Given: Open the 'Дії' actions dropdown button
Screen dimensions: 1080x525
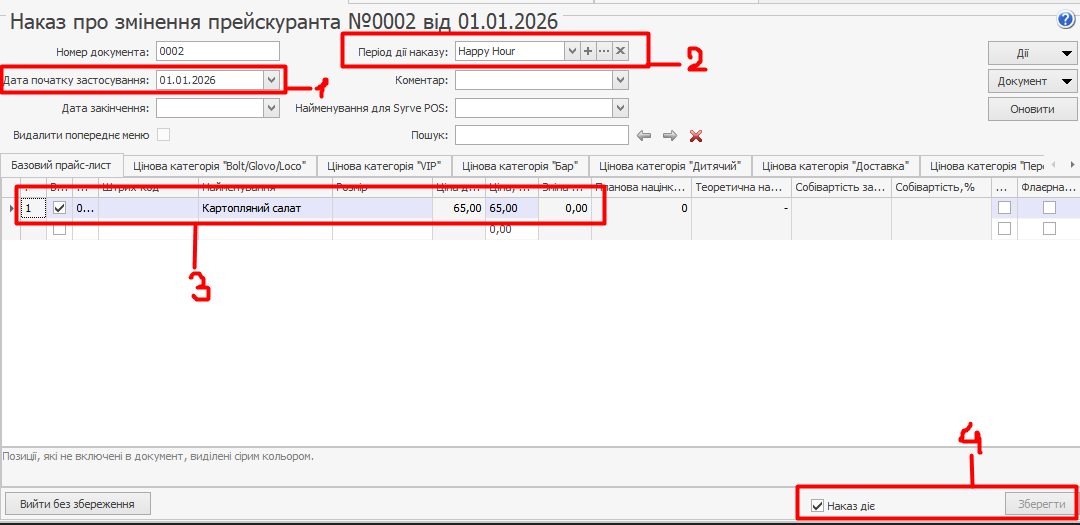Looking at the screenshot, I should 1032,53.
